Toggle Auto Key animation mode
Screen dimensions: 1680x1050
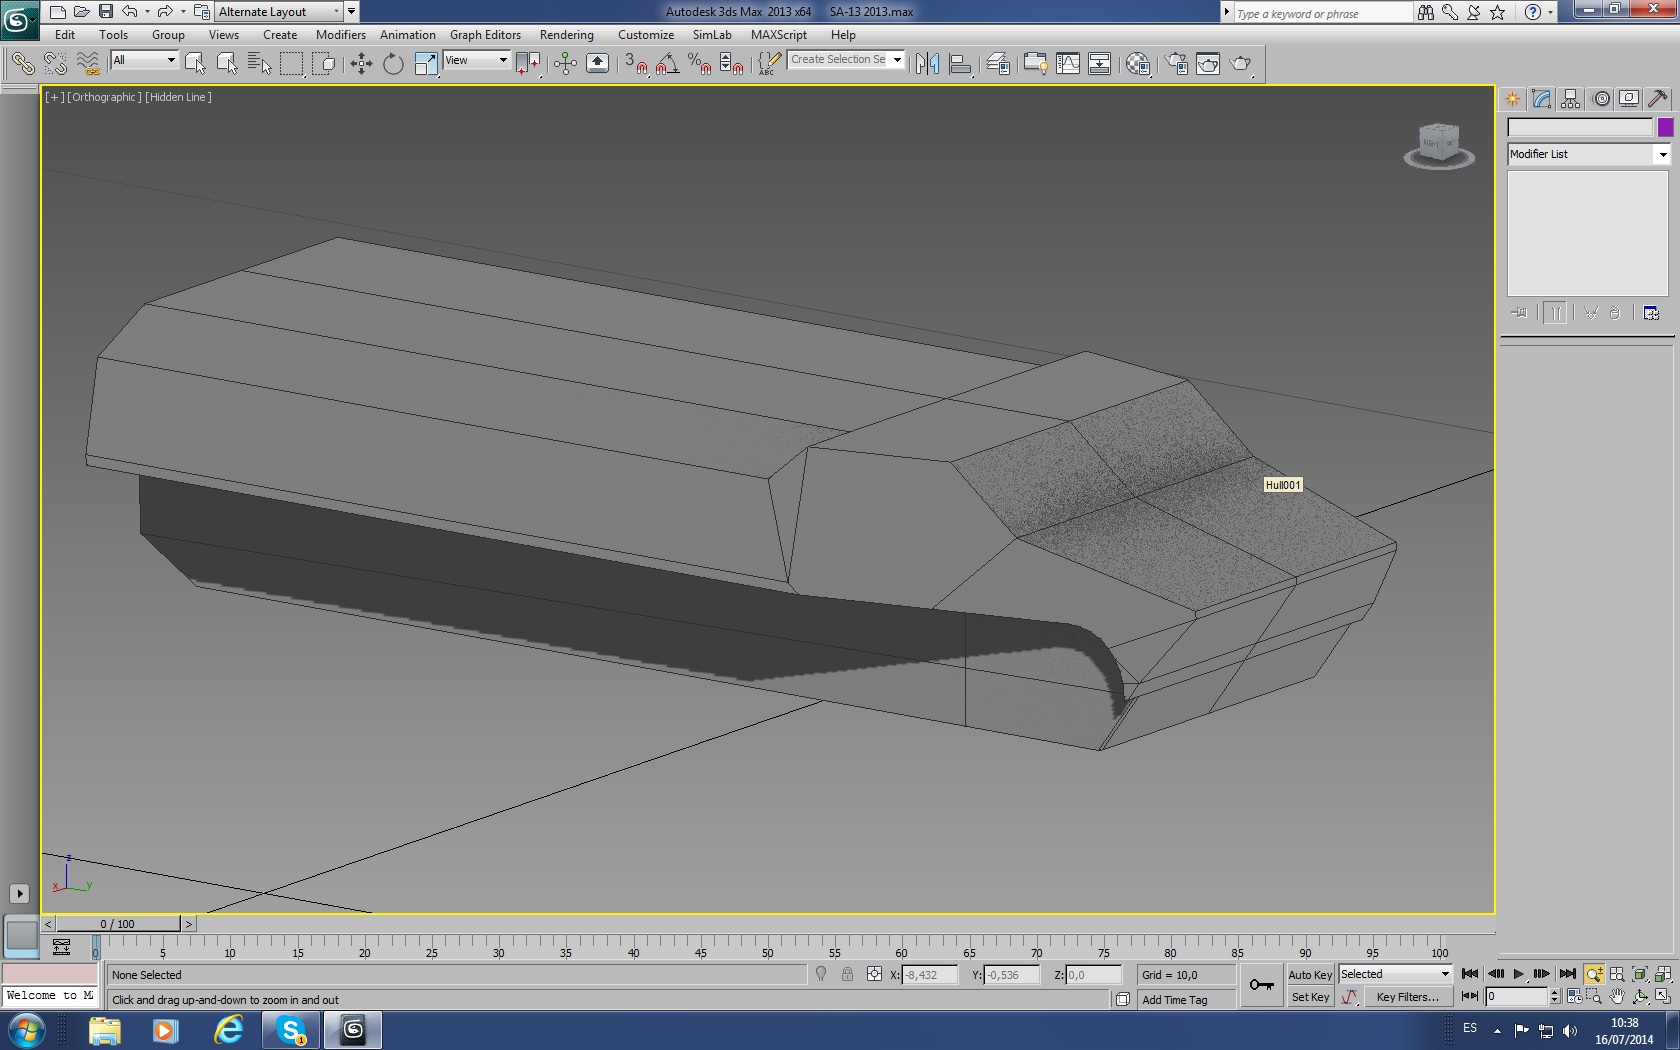tap(1309, 975)
